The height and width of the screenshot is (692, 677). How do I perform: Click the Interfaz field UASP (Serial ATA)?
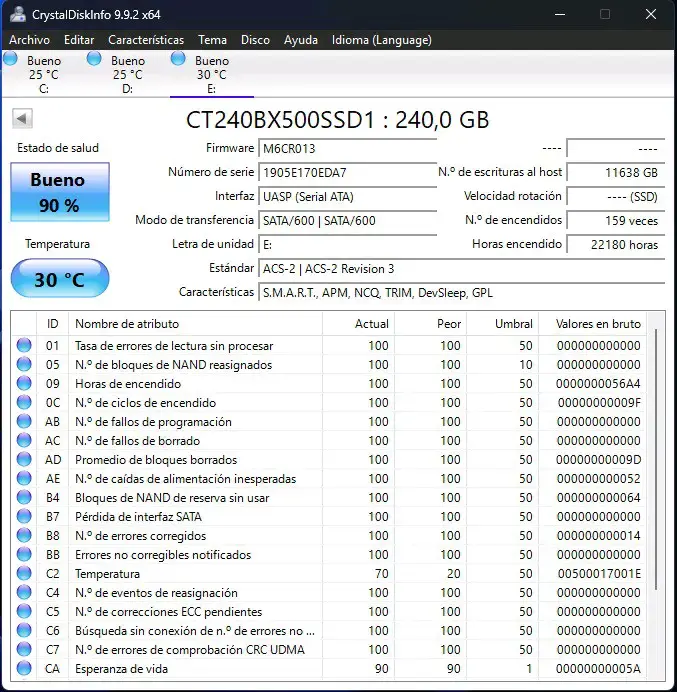(x=347, y=196)
